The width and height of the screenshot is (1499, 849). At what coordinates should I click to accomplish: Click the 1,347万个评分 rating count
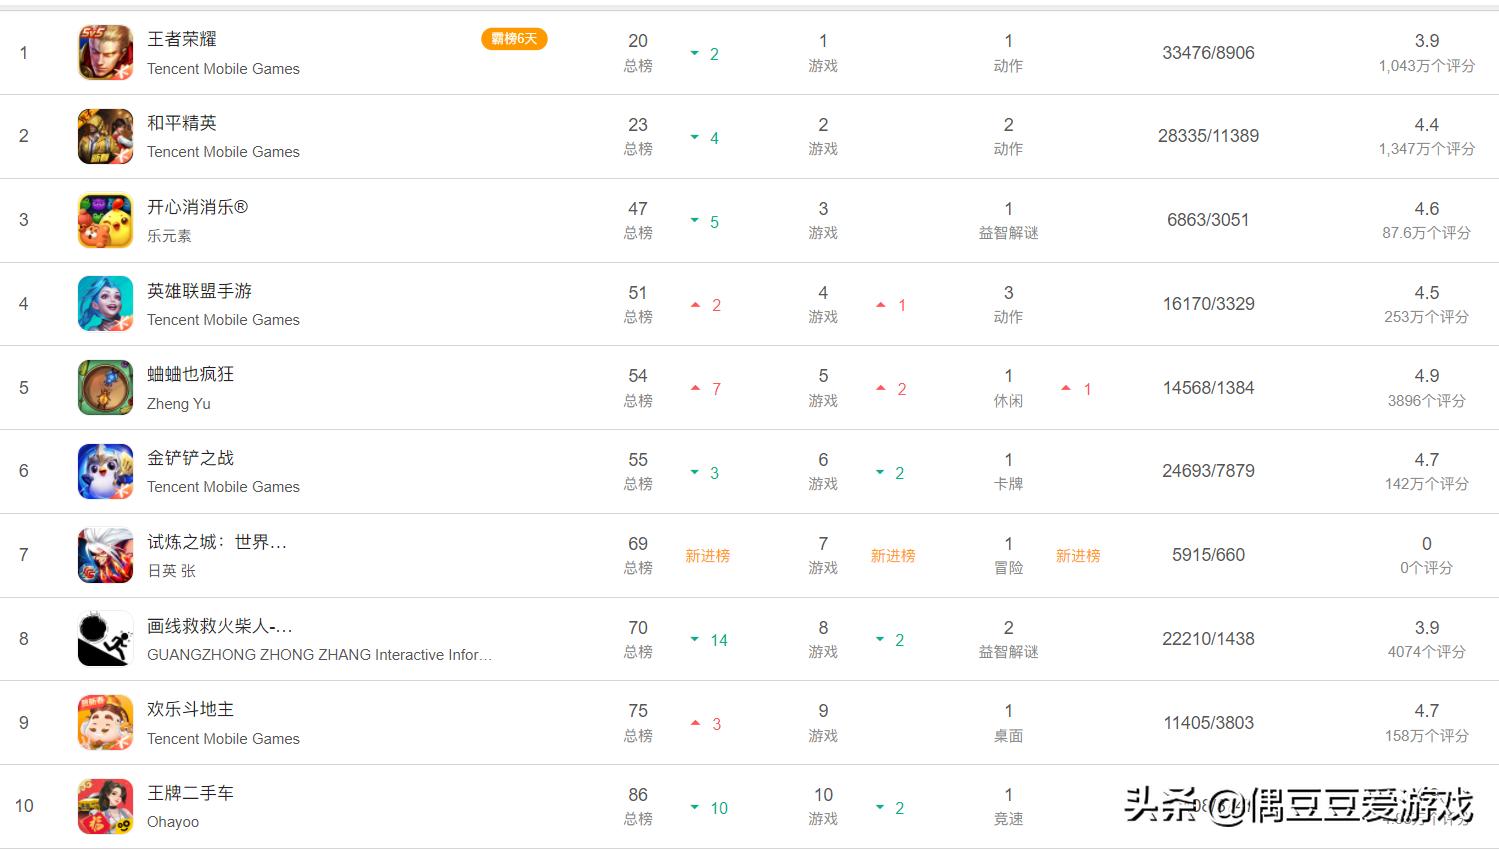[1426, 149]
